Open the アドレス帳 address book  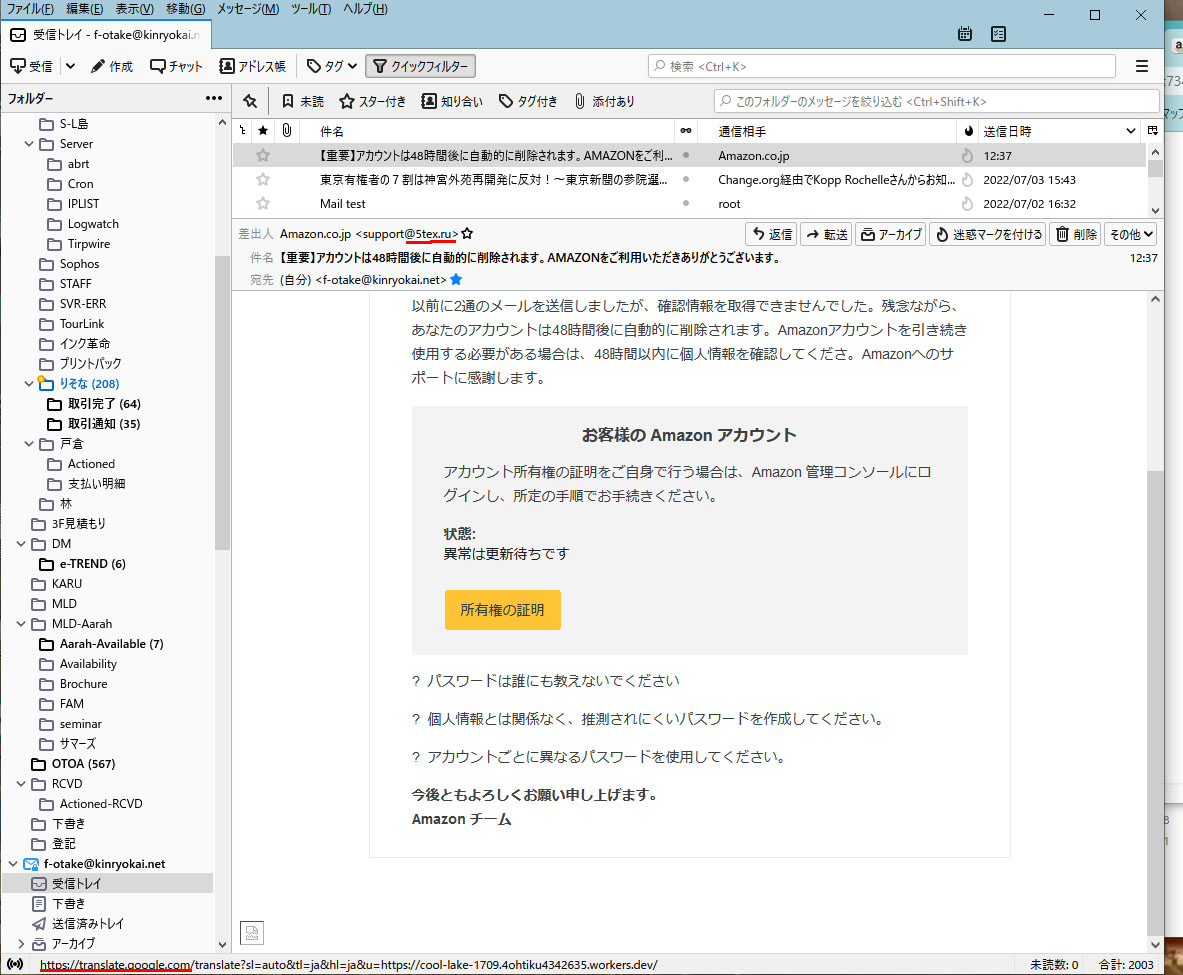(x=253, y=66)
